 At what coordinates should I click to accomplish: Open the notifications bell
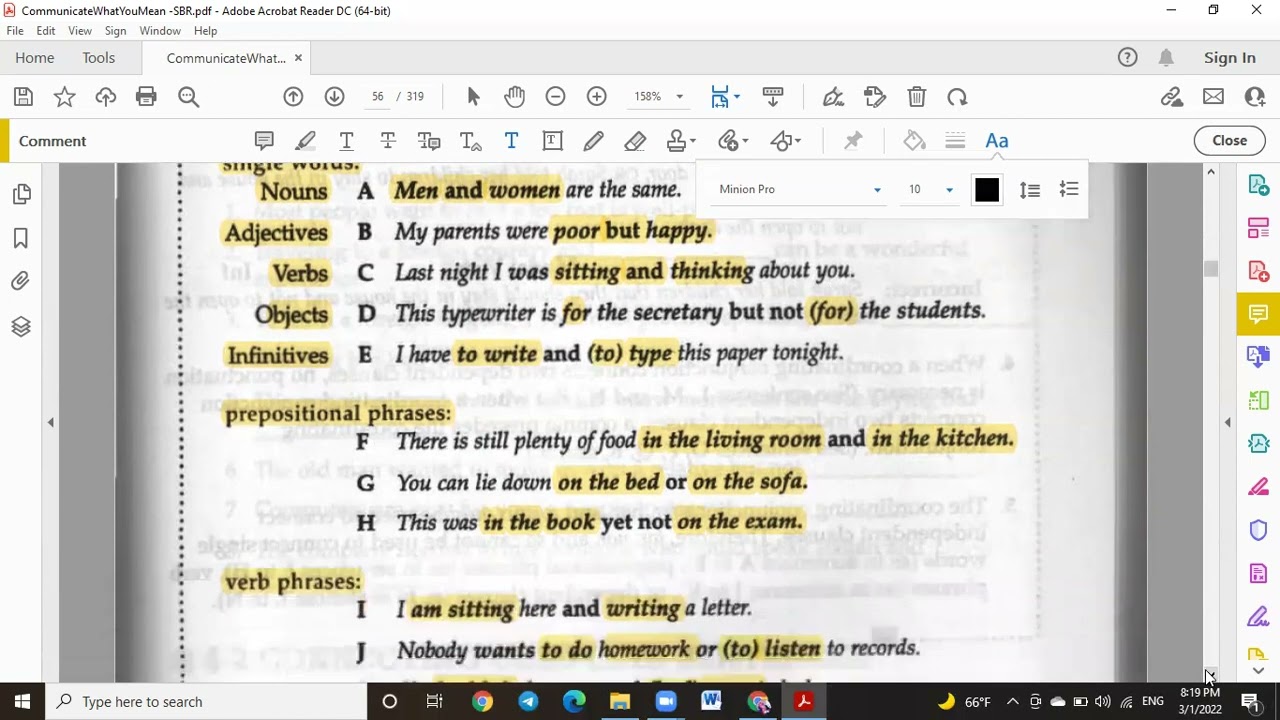point(1166,58)
